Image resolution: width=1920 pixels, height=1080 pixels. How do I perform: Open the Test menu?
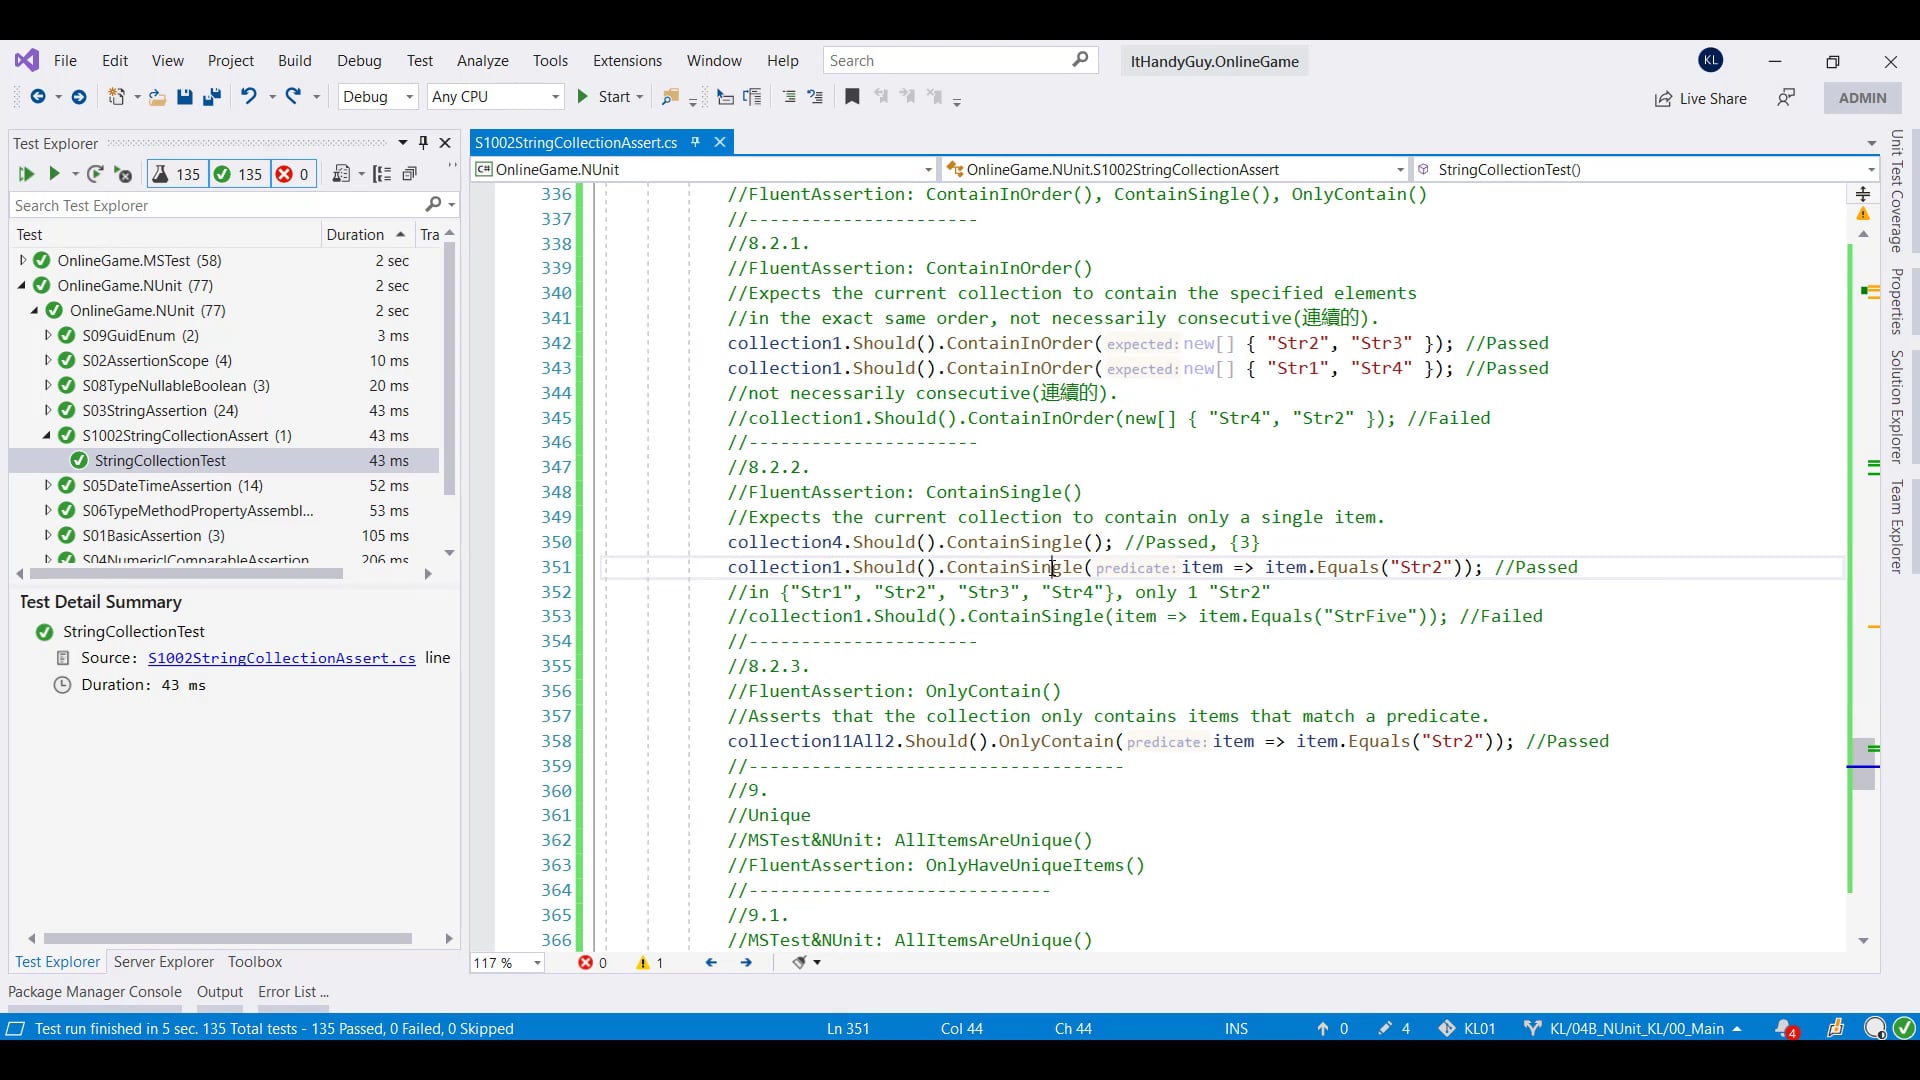point(419,61)
